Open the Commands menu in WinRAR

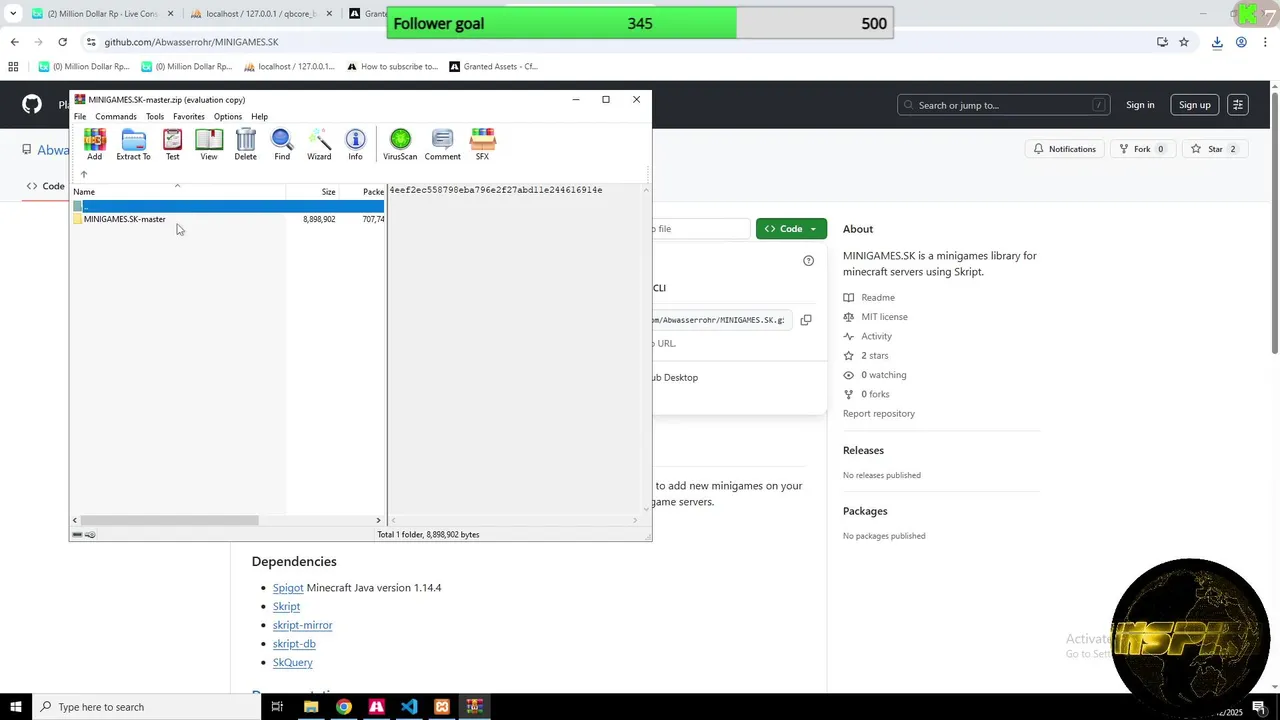coord(116,117)
